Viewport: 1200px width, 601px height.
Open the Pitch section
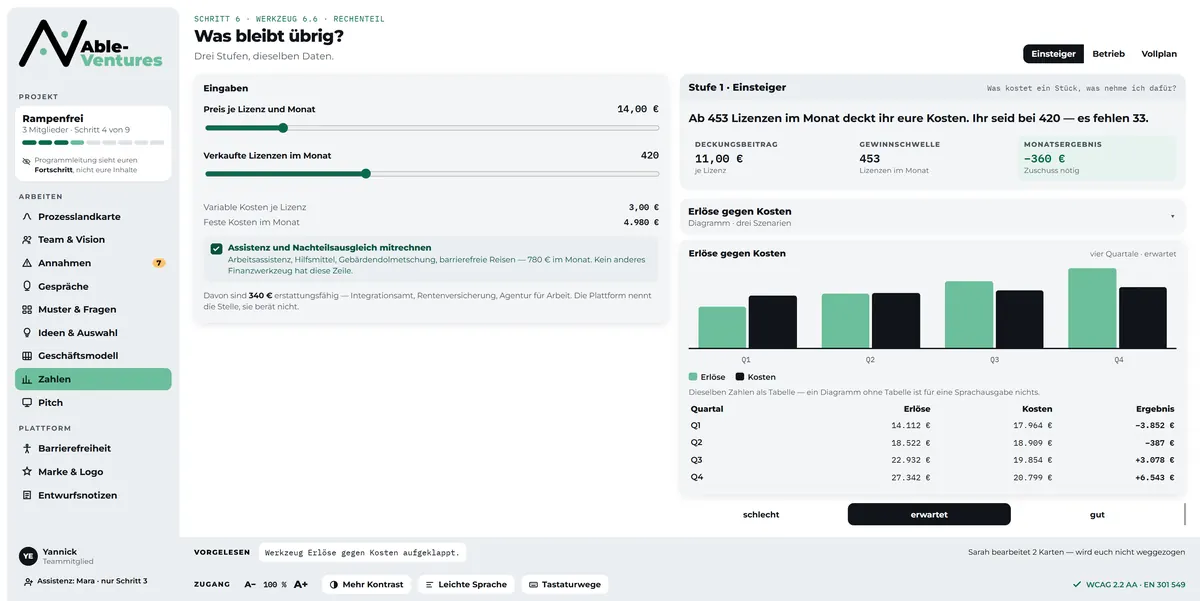click(x=93, y=402)
